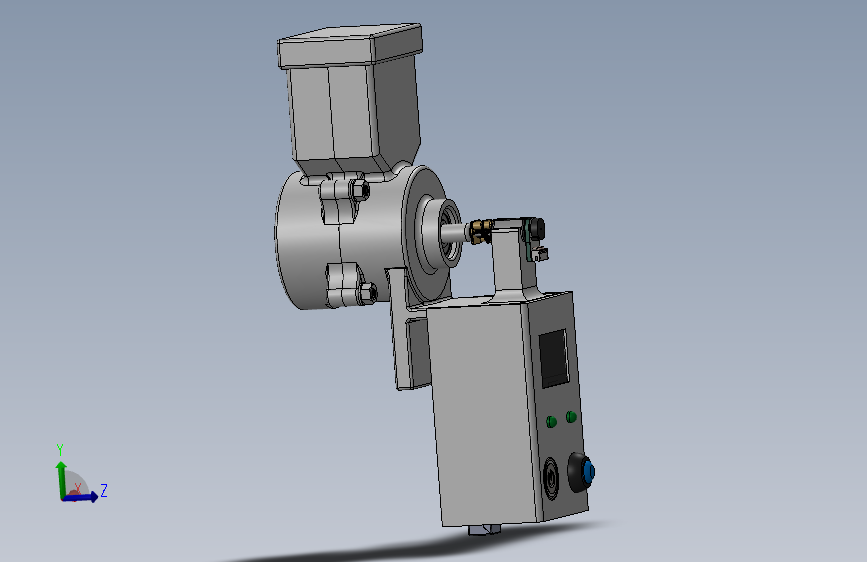Select the blue-capped knob on the control box
Screen dimensions: 867x562
(x=581, y=472)
